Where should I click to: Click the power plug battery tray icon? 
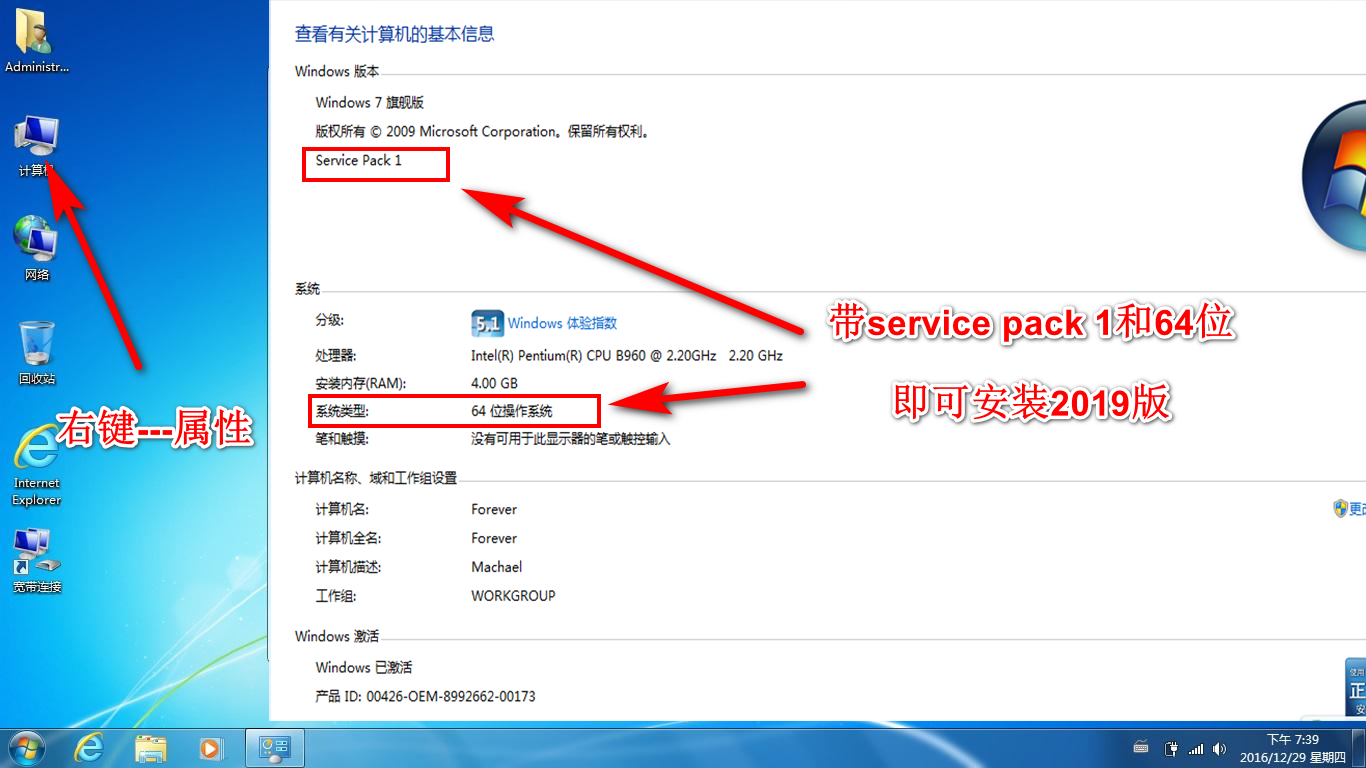(1171, 748)
